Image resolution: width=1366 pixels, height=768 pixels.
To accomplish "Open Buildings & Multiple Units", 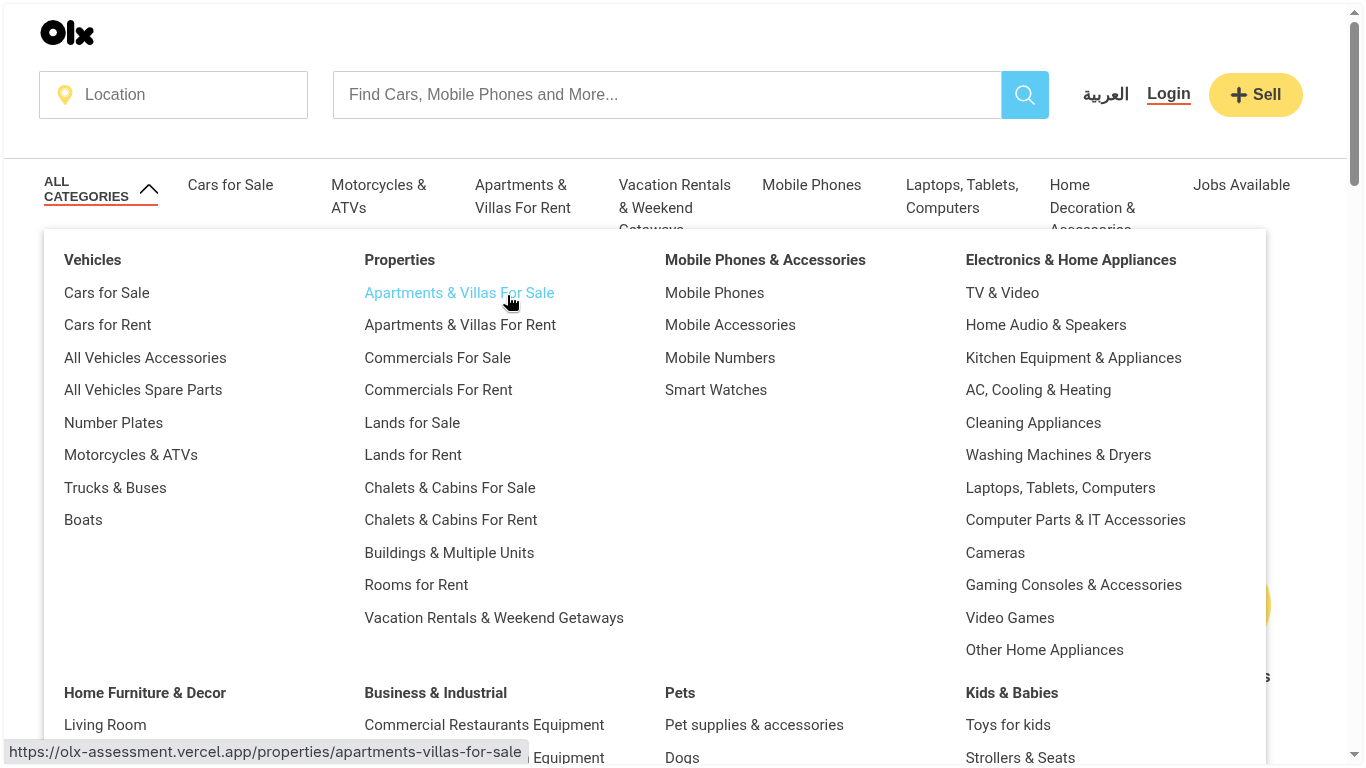I will coord(449,553).
